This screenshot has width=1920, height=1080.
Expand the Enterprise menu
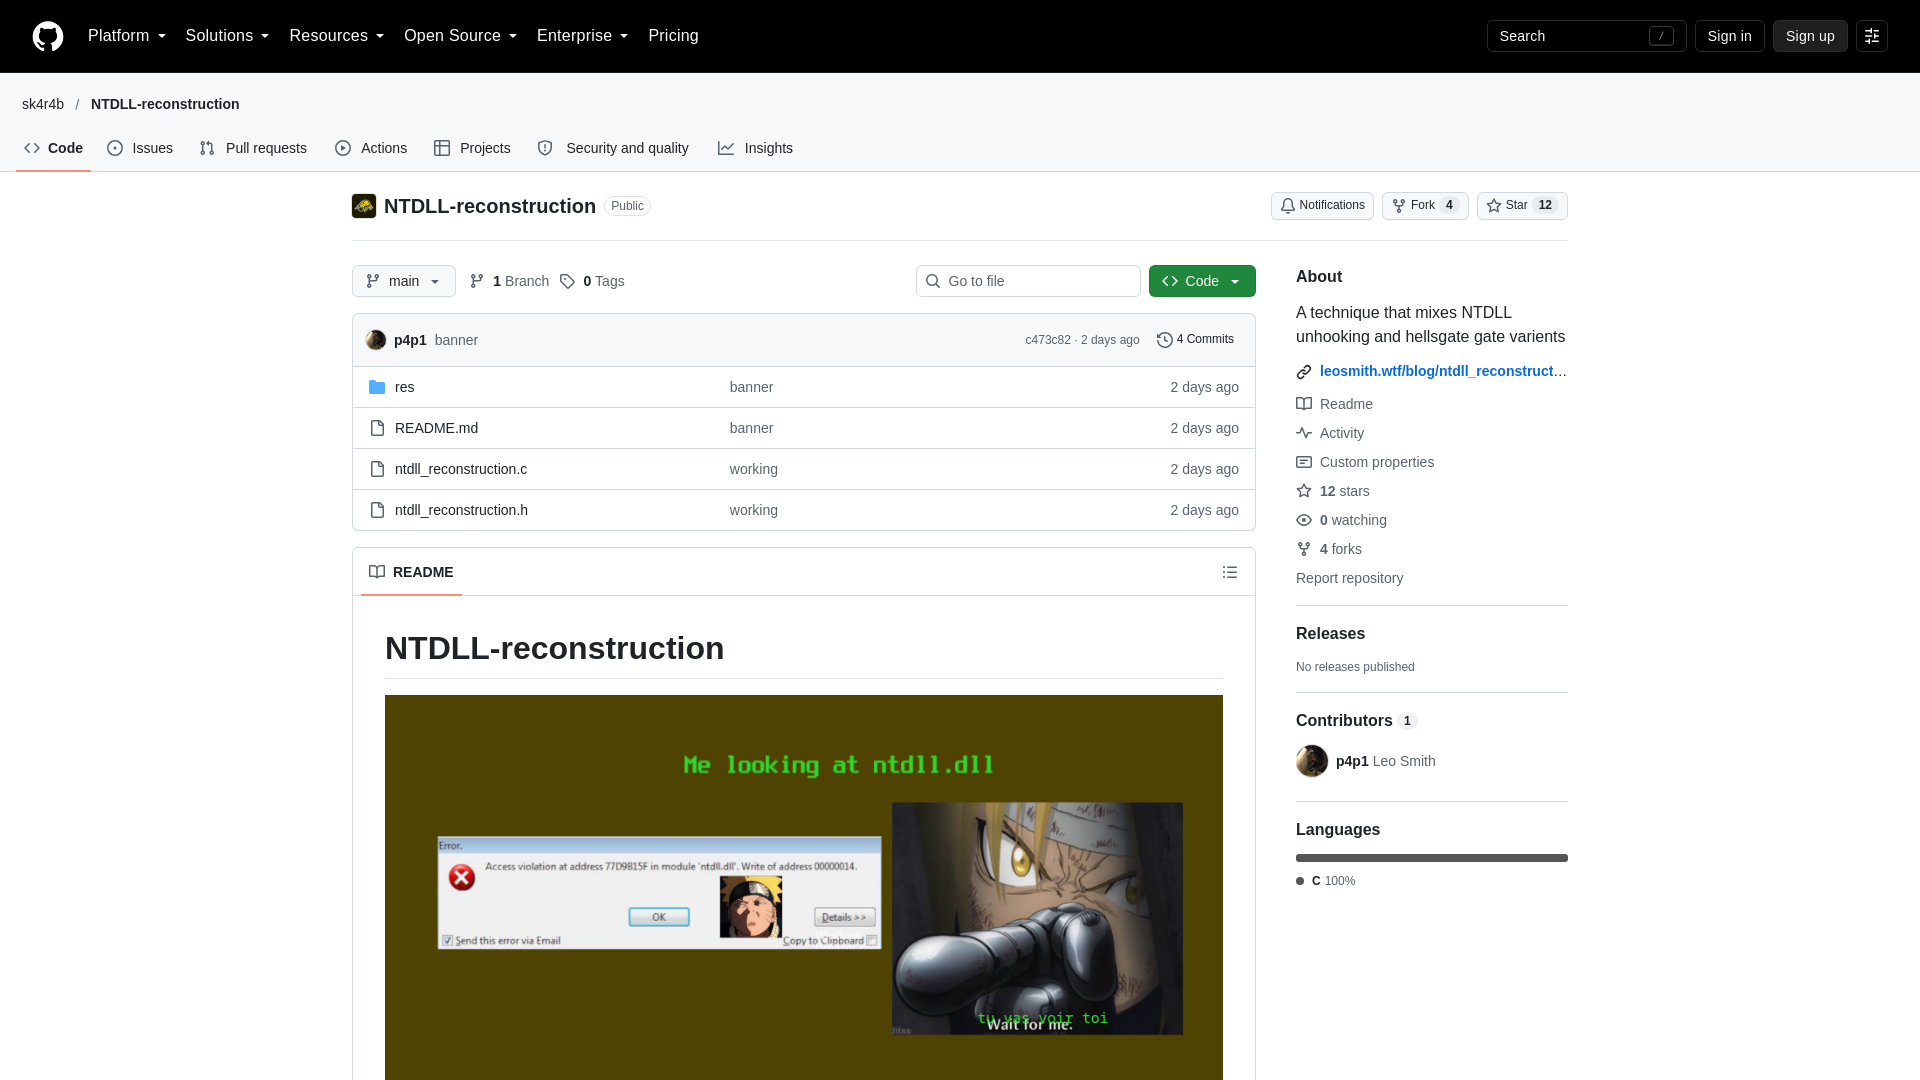pos(582,36)
